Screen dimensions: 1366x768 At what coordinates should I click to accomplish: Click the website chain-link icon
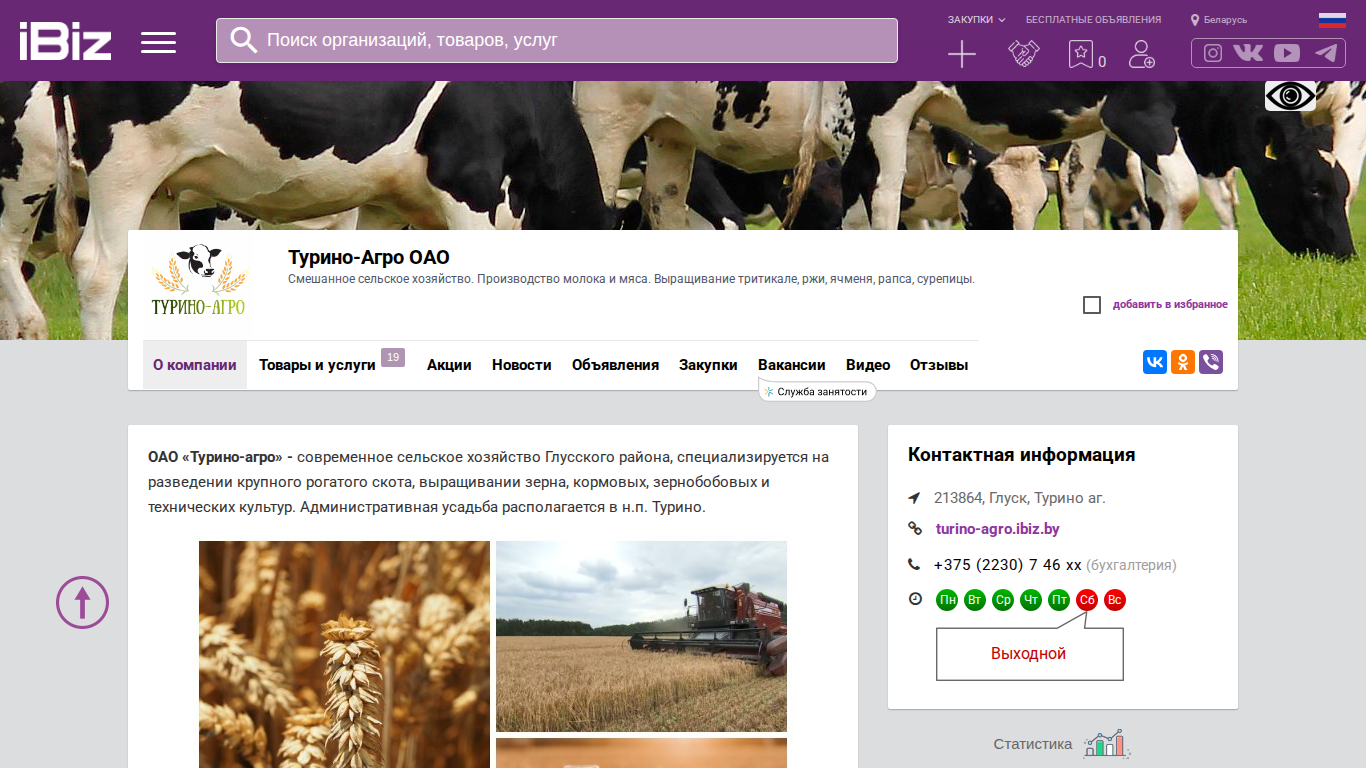pos(914,528)
